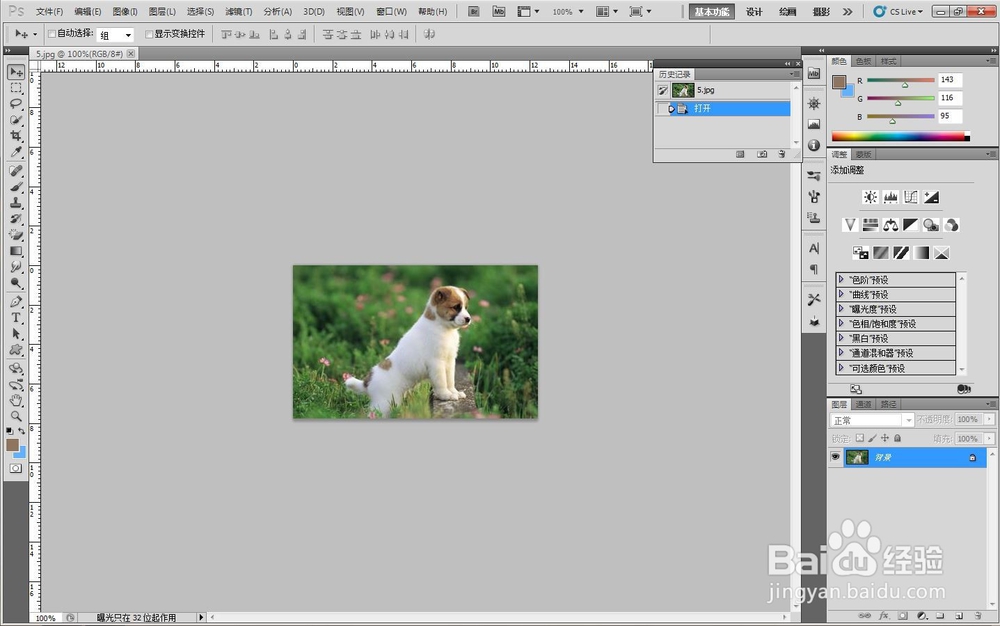
Task: Switch to the 设计 workspace
Action: [x=754, y=11]
